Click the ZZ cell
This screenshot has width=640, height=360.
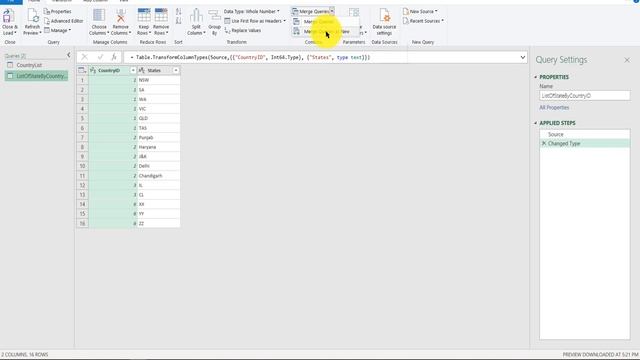click(158, 224)
